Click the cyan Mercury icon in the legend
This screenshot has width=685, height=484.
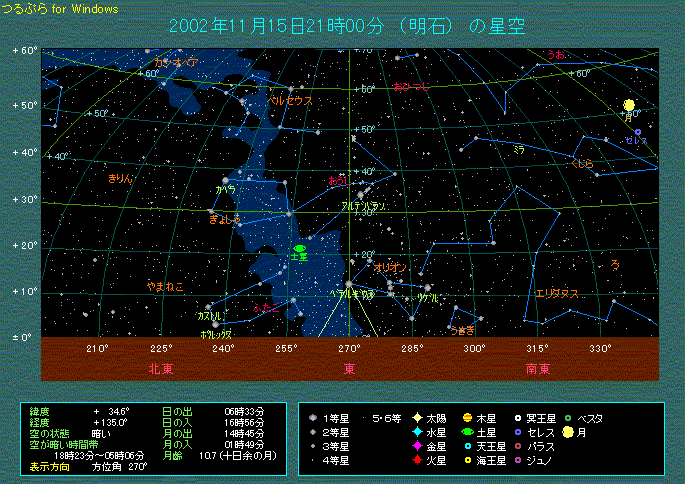coord(416,432)
